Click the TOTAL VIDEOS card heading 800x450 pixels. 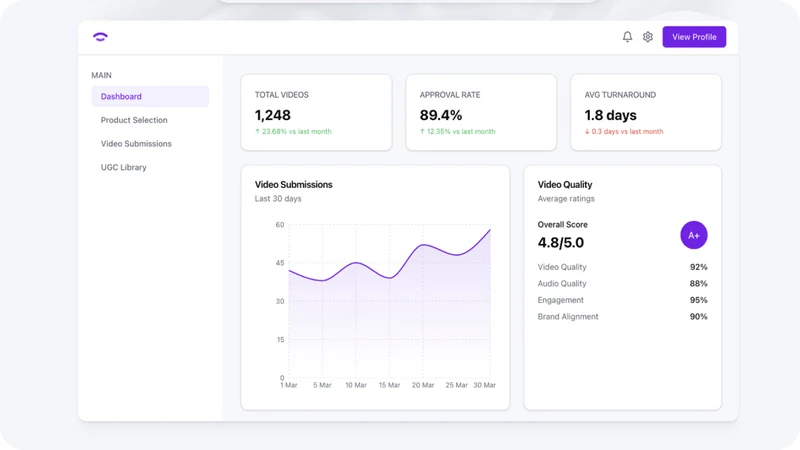click(x=282, y=95)
